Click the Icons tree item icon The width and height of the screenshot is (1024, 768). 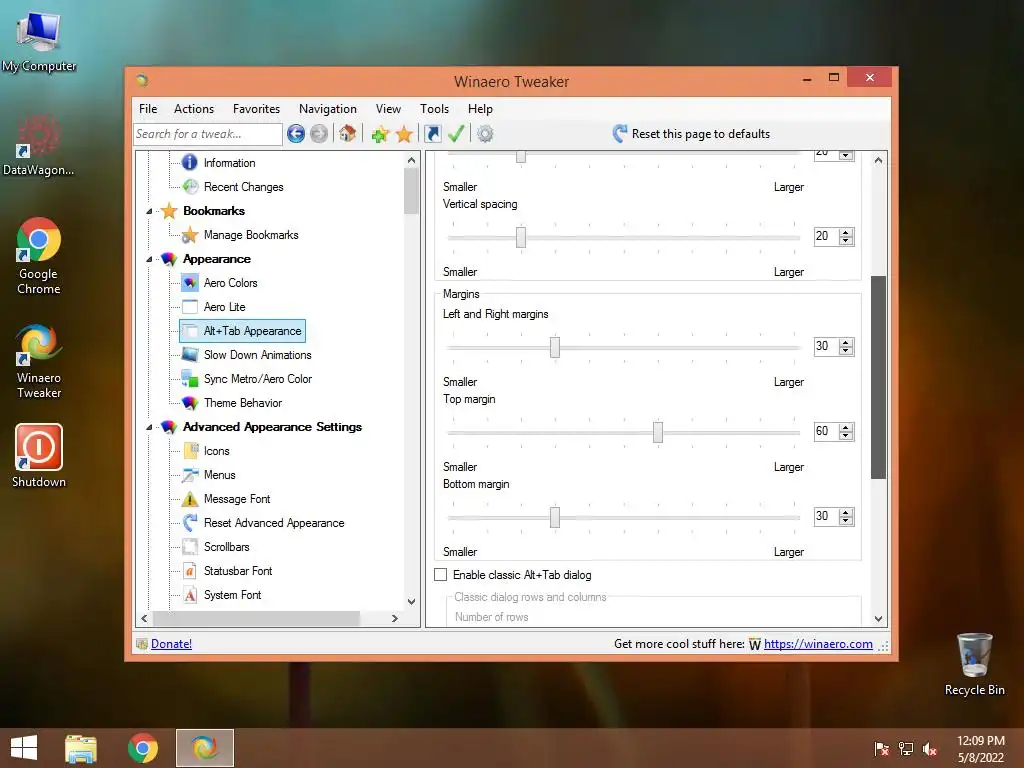click(x=189, y=451)
